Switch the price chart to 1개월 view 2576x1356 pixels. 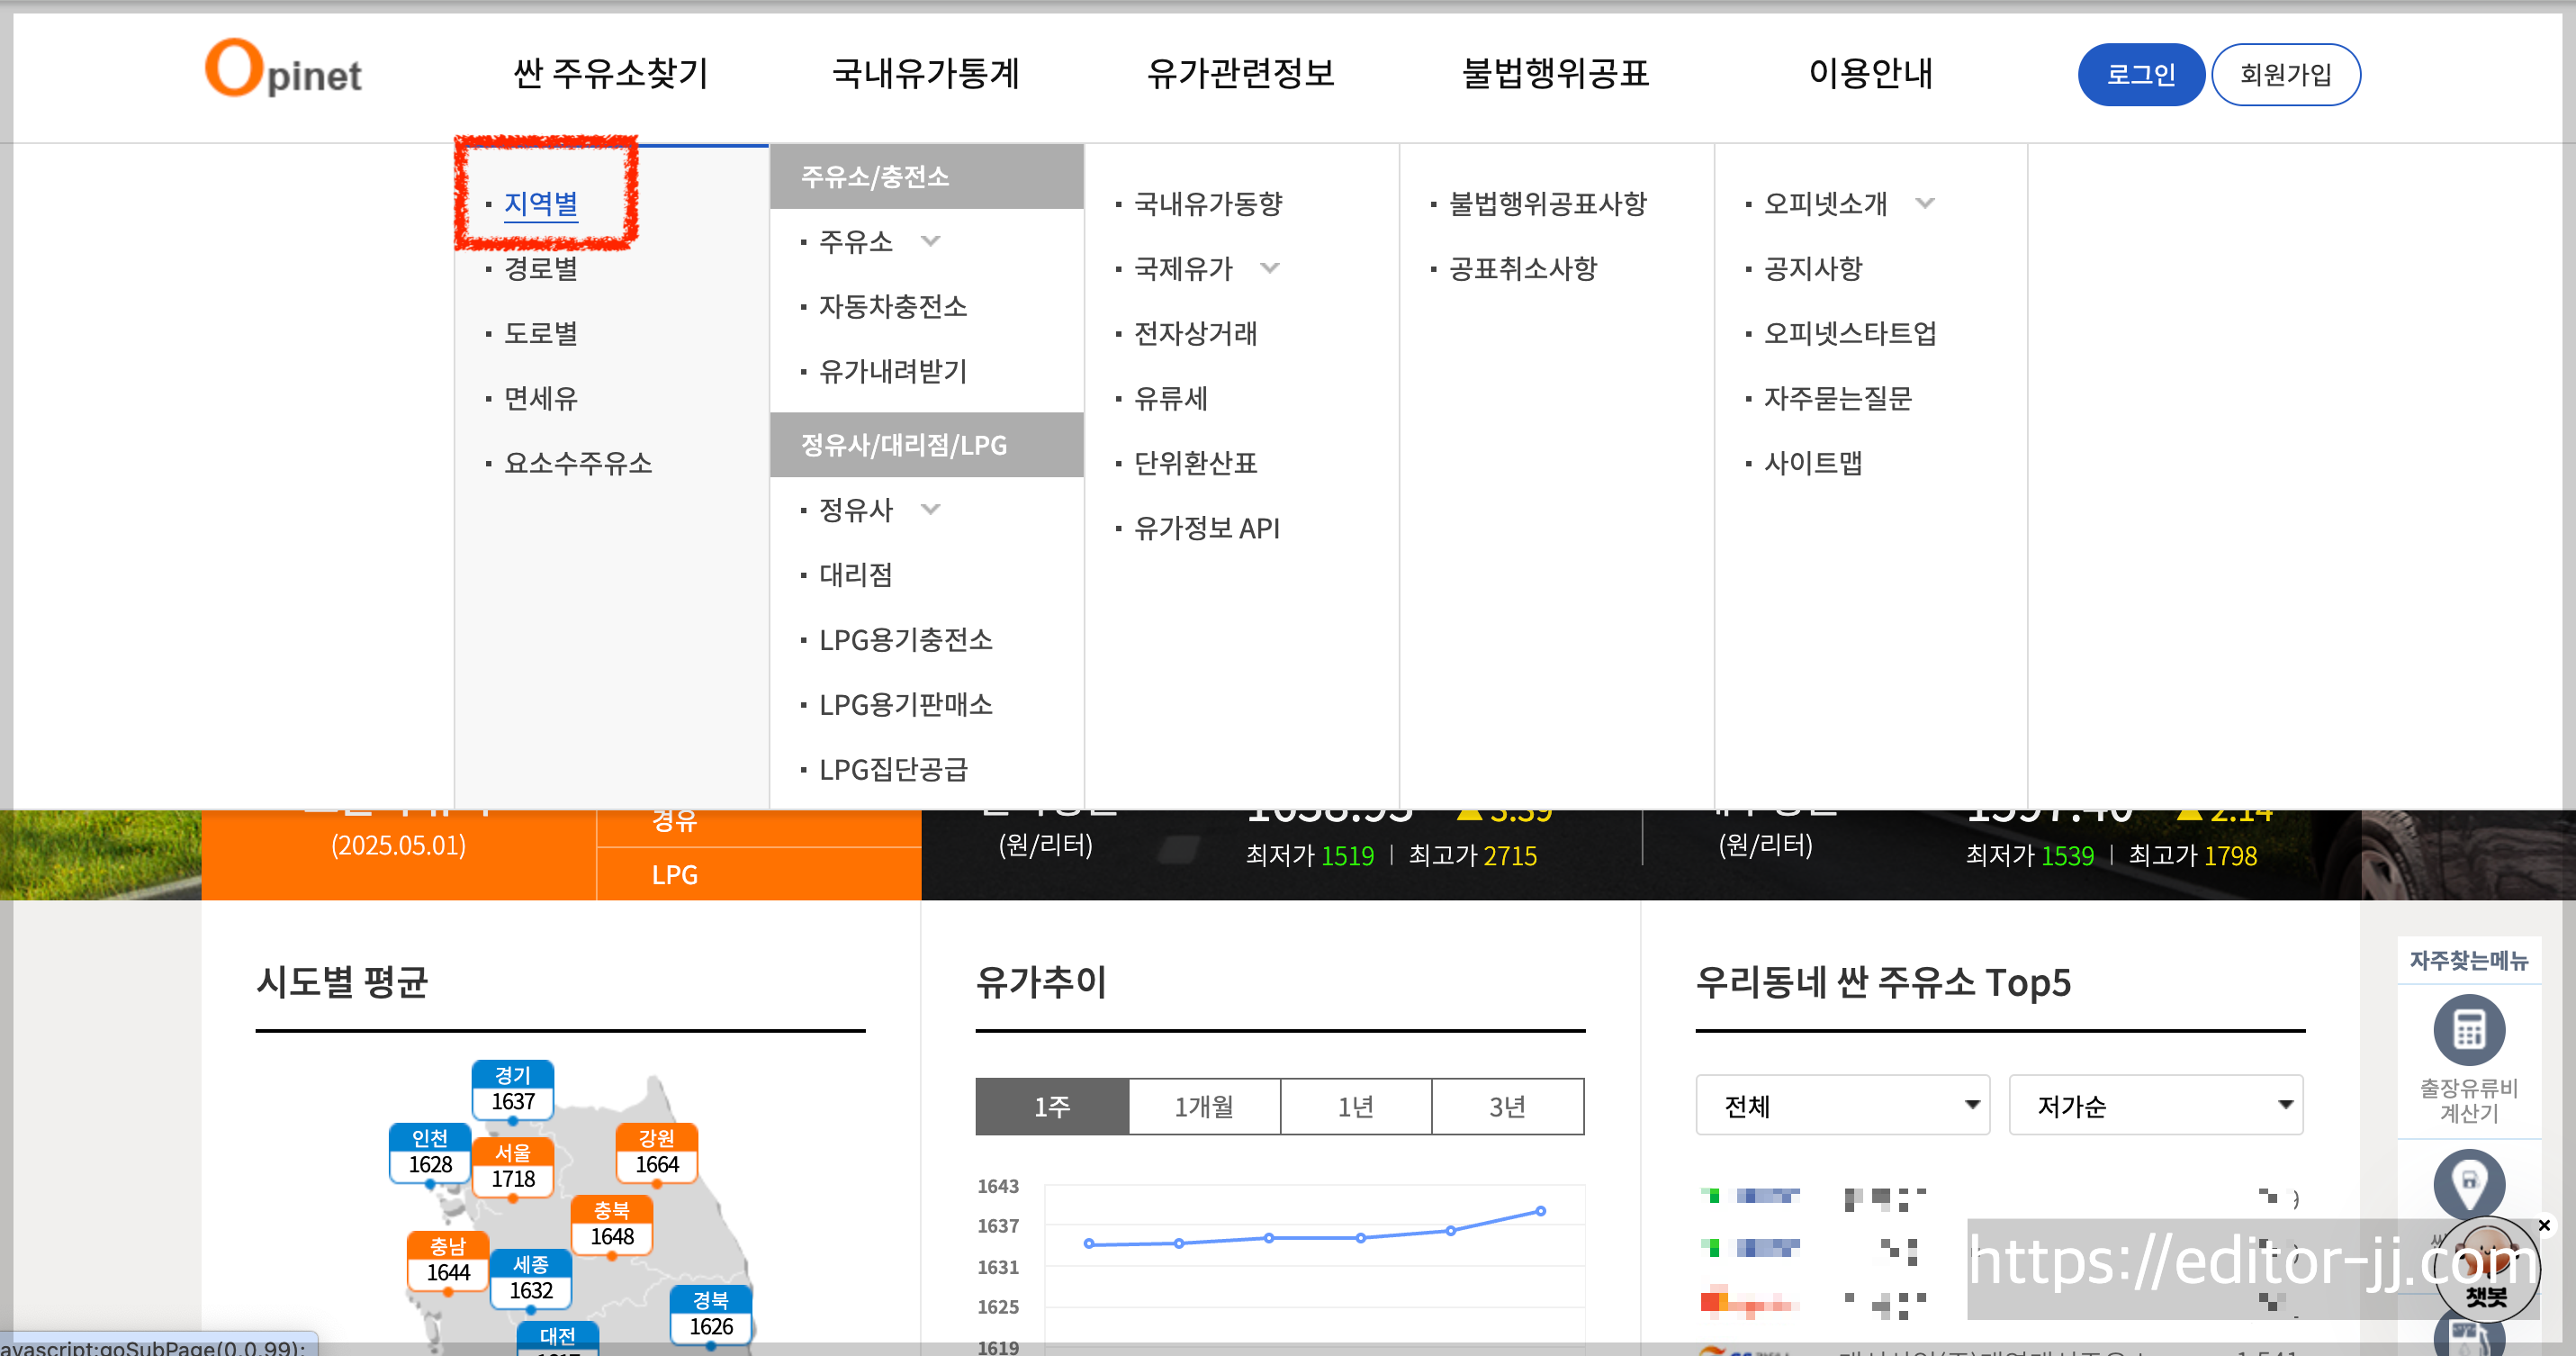tap(1204, 1106)
